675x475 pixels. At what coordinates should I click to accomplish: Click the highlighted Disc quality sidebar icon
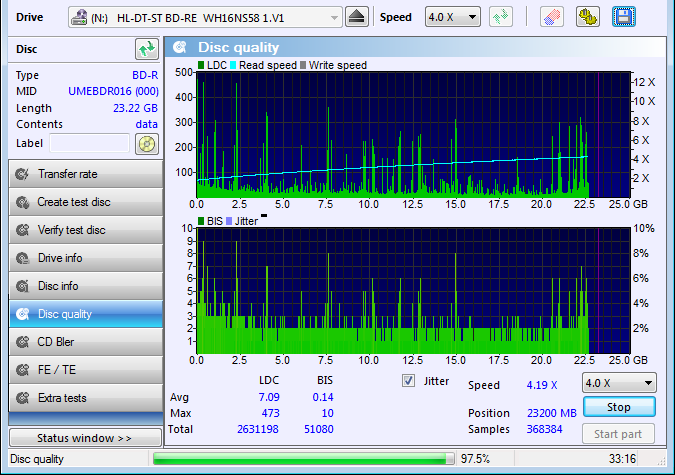pyautogui.click(x=22, y=314)
